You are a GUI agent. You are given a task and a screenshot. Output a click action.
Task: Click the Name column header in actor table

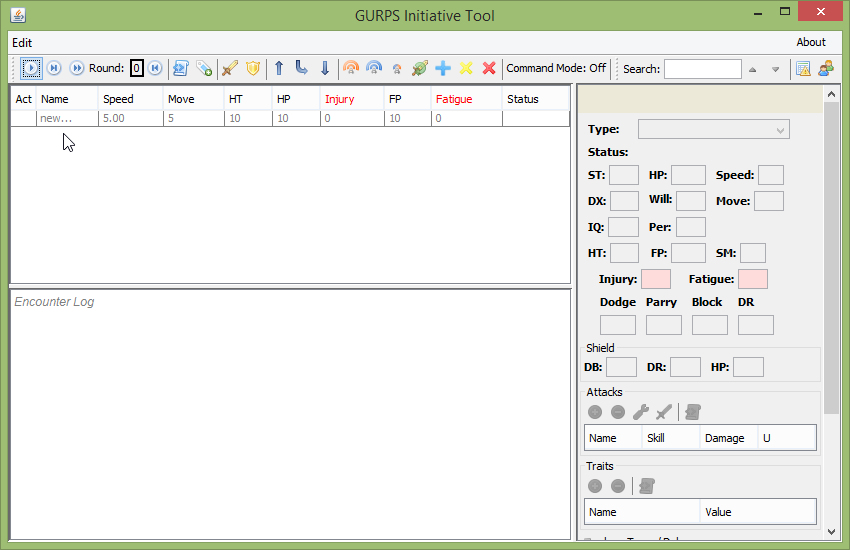67,99
